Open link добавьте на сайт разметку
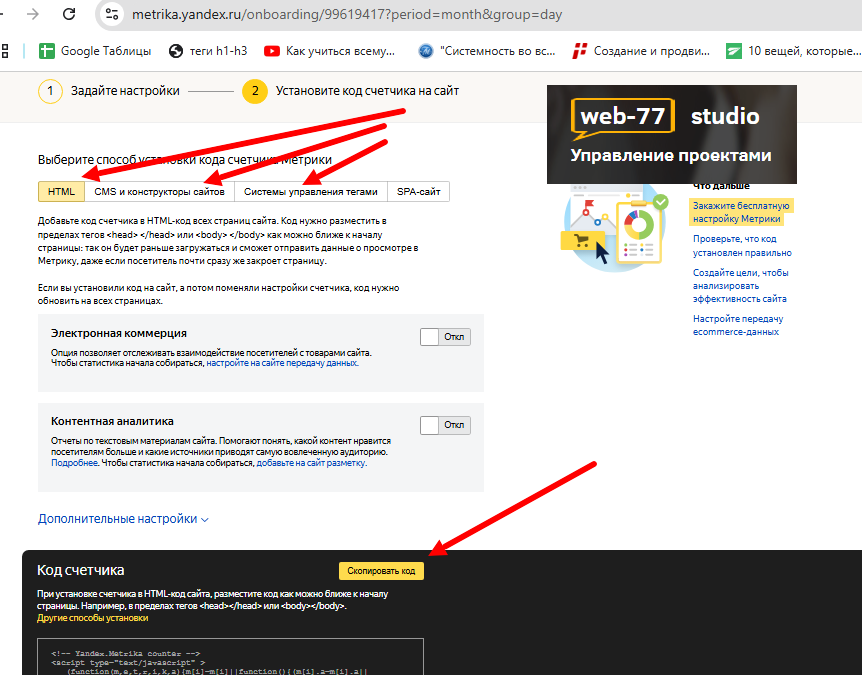Image resolution: width=862 pixels, height=675 pixels. (x=311, y=463)
